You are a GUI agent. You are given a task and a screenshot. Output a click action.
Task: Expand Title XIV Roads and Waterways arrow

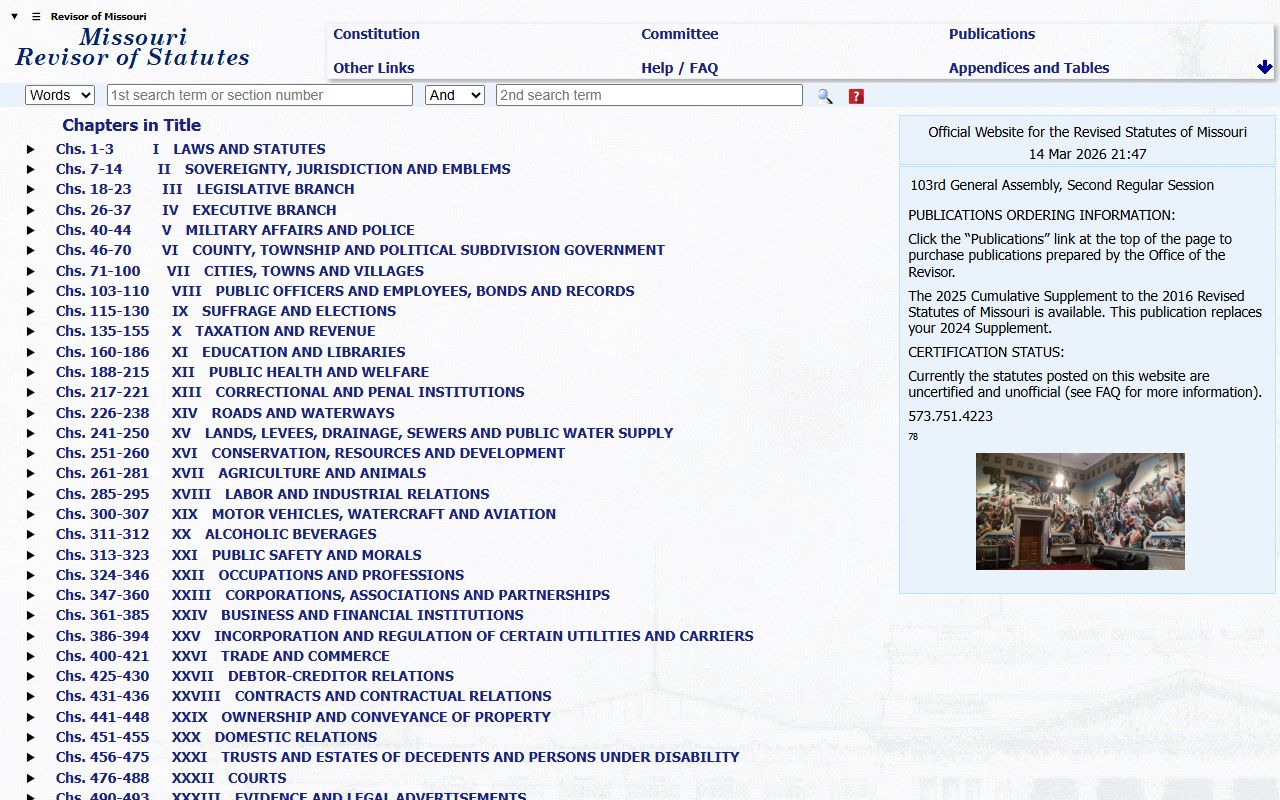(31, 413)
